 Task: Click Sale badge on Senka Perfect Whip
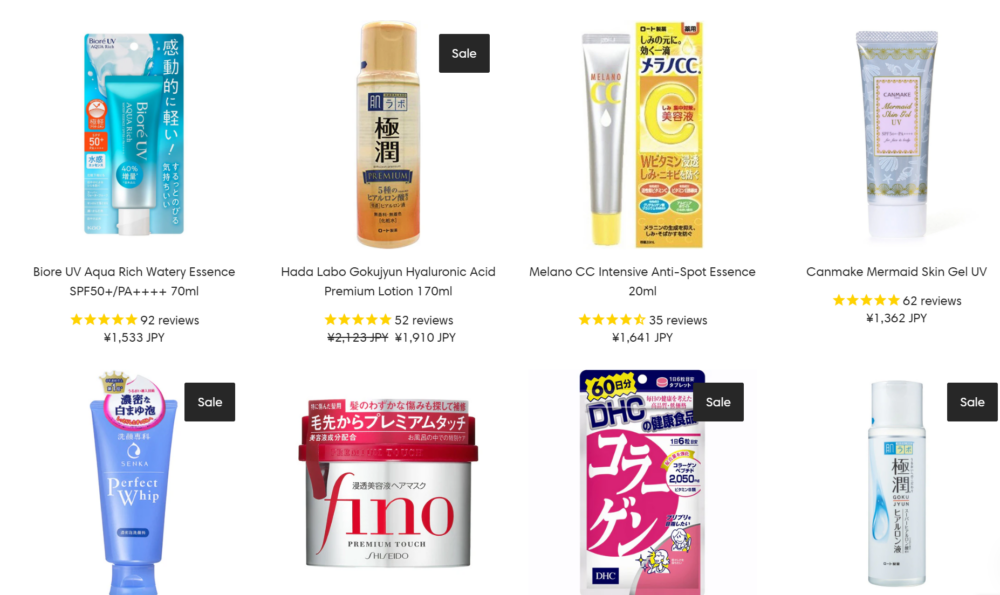click(x=210, y=402)
